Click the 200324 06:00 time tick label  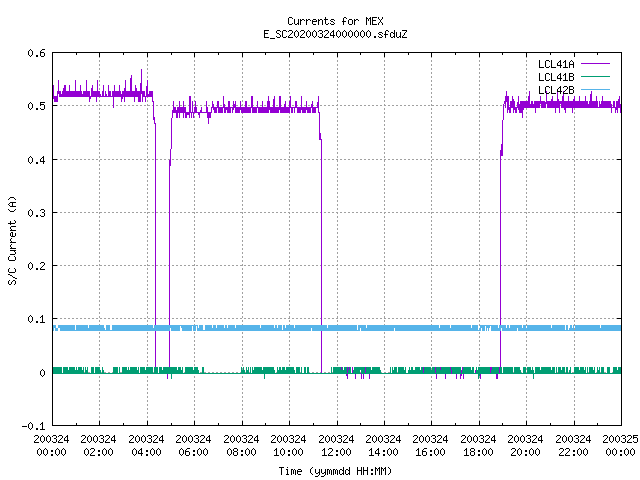tap(193, 446)
